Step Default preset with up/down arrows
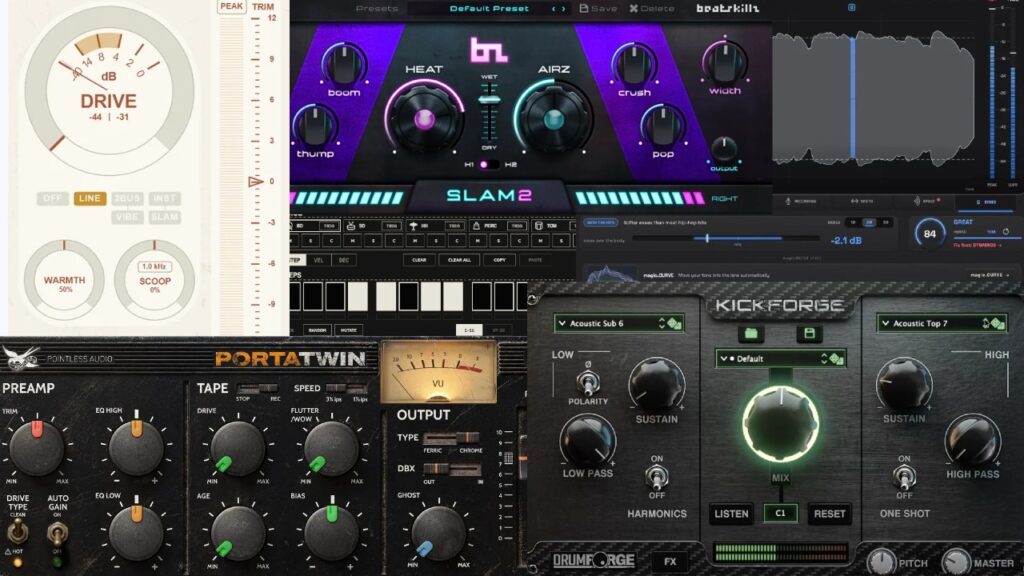This screenshot has height=576, width=1024. pyautogui.click(x=824, y=359)
